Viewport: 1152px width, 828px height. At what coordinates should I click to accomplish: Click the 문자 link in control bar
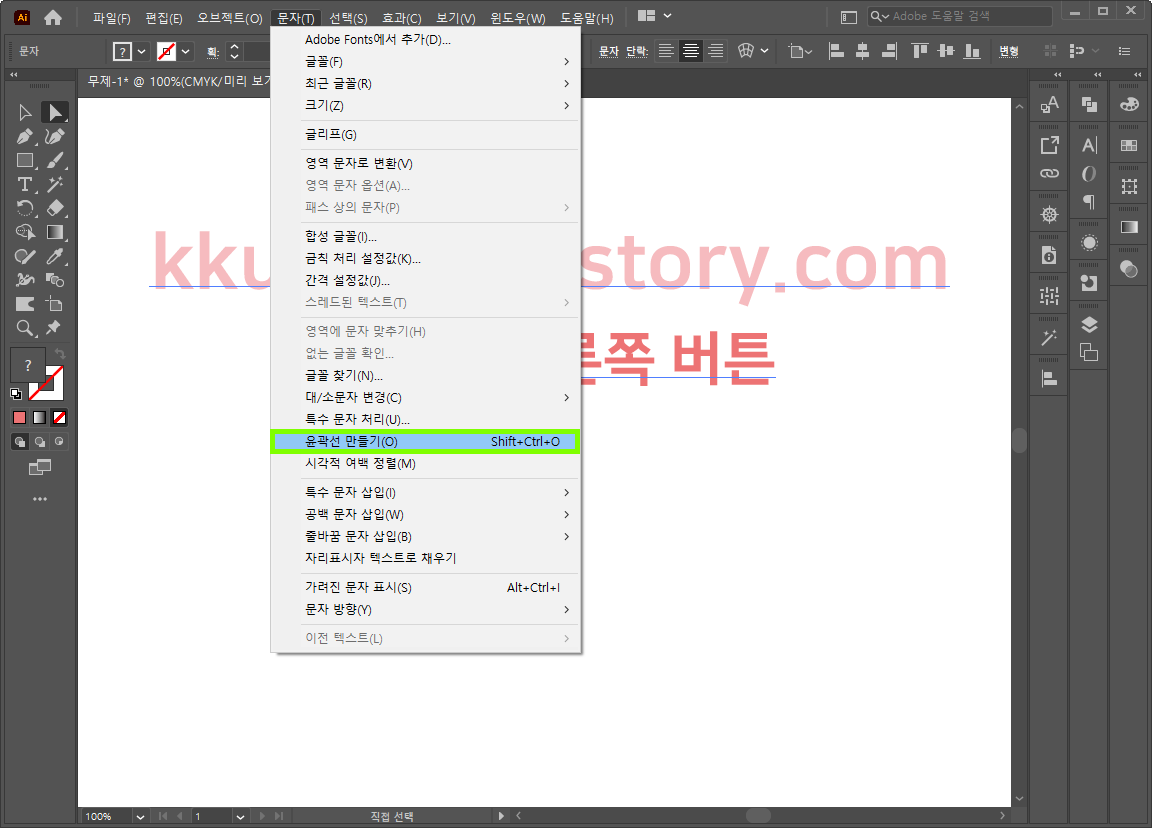pos(609,51)
